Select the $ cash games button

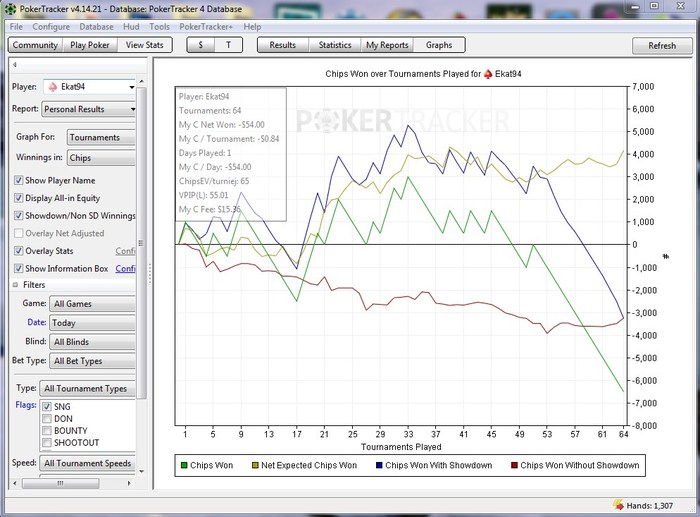click(x=200, y=45)
